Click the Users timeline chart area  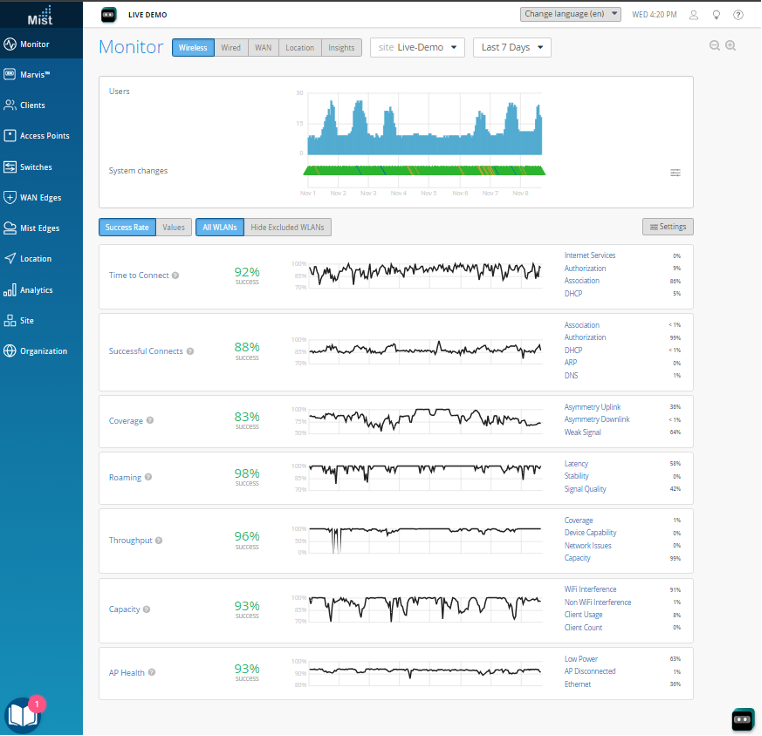pyautogui.click(x=424, y=125)
